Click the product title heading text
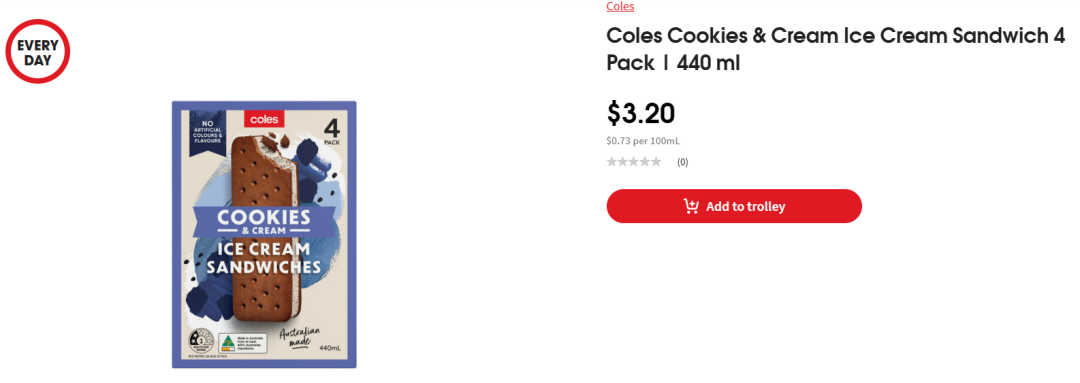The height and width of the screenshot is (383, 1080). click(835, 50)
